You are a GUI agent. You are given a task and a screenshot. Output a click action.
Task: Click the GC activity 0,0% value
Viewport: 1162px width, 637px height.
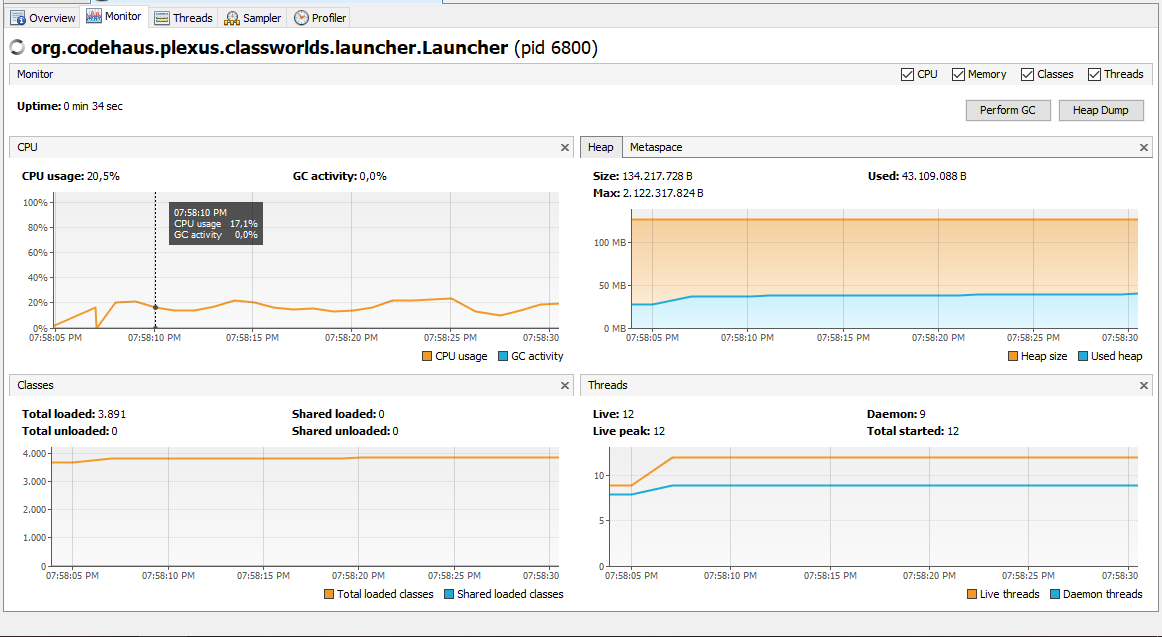click(x=373, y=176)
